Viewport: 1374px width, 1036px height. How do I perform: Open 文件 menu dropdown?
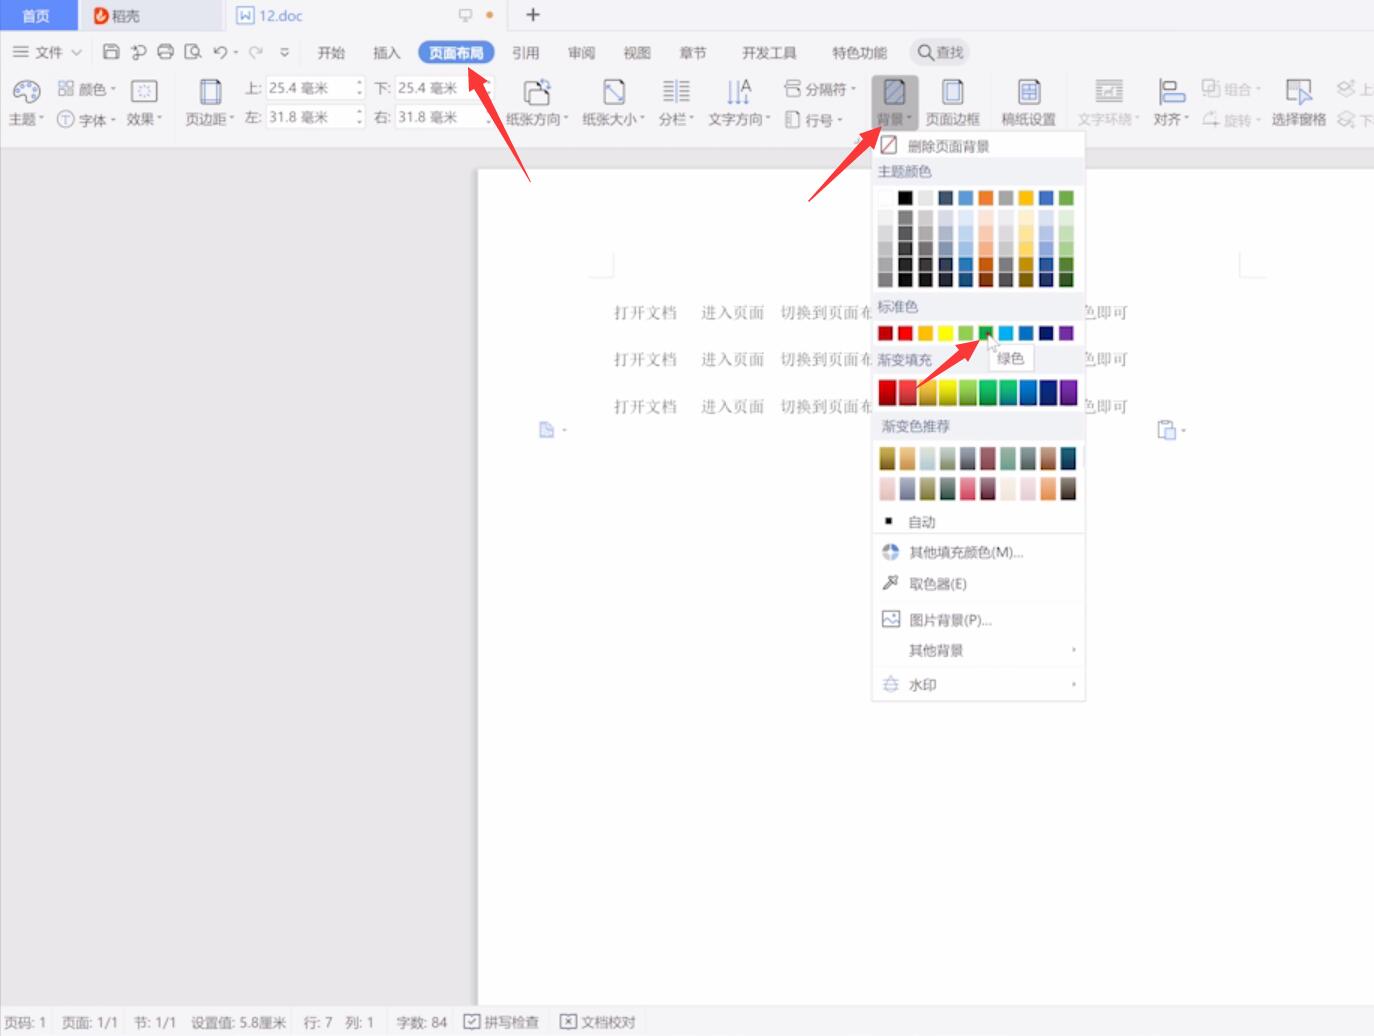tap(47, 52)
